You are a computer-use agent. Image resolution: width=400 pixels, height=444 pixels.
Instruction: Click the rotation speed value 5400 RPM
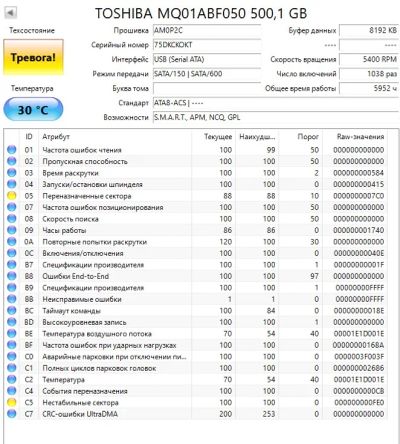click(369, 59)
